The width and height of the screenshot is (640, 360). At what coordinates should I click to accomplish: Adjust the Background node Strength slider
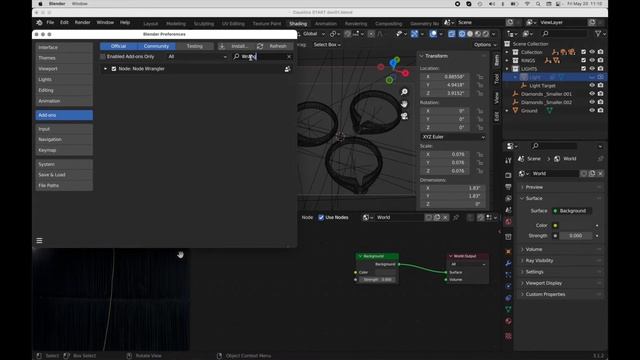click(x=377, y=280)
